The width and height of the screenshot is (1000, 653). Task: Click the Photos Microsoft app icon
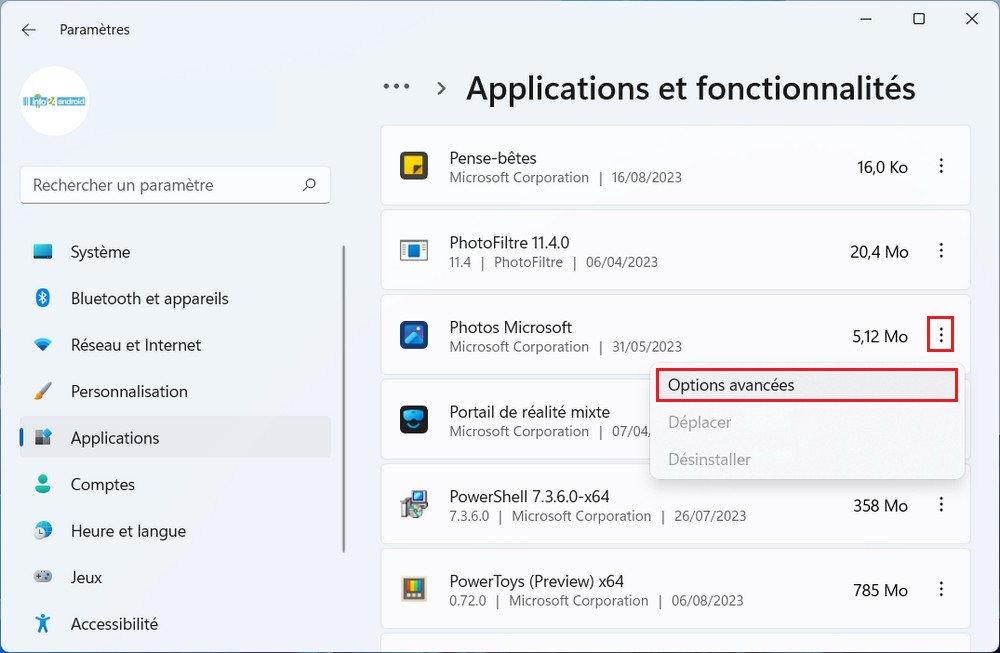point(414,335)
